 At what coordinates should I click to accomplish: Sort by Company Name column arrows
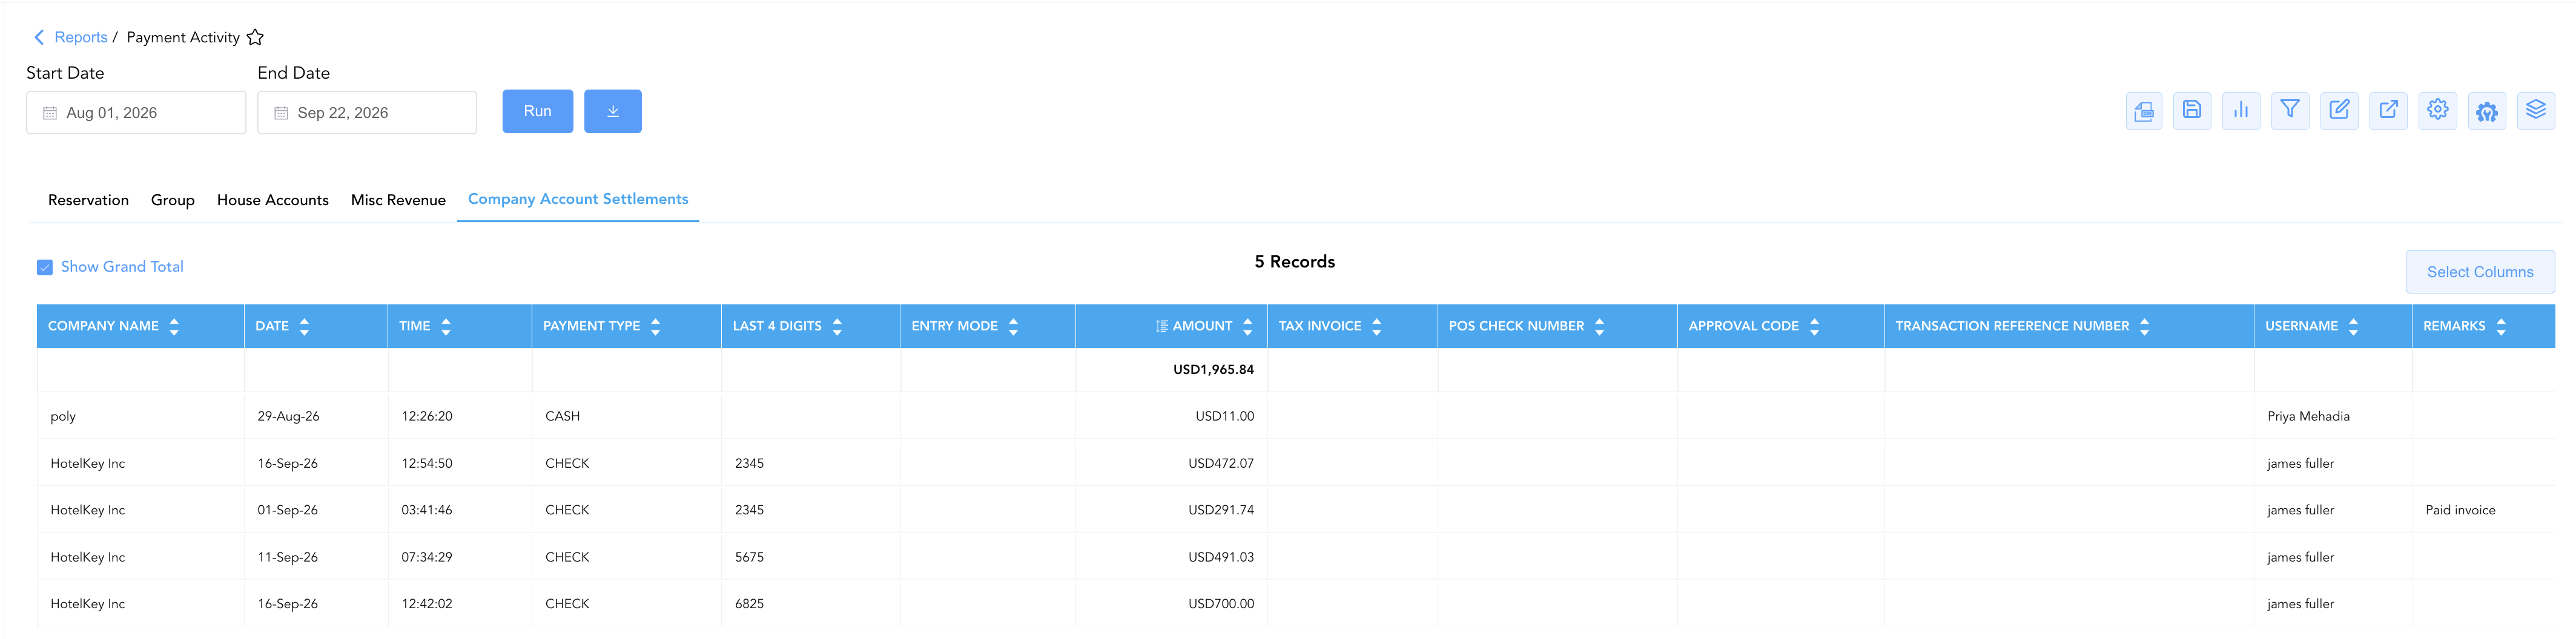coord(174,326)
